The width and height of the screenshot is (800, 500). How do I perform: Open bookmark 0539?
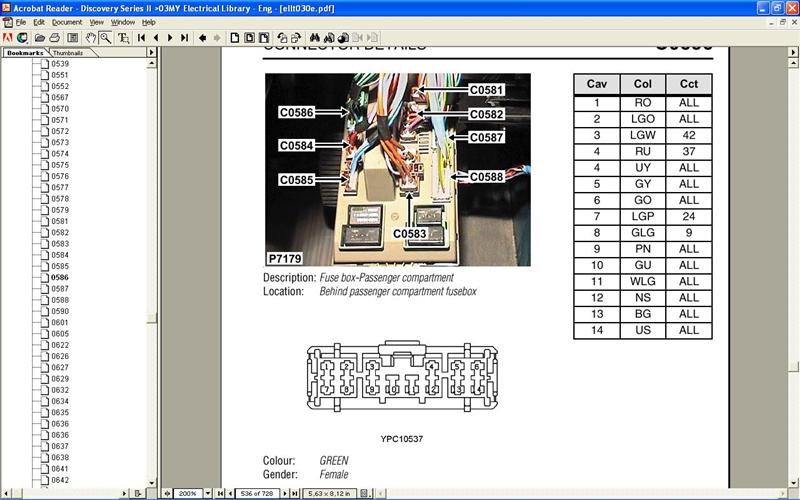60,64
